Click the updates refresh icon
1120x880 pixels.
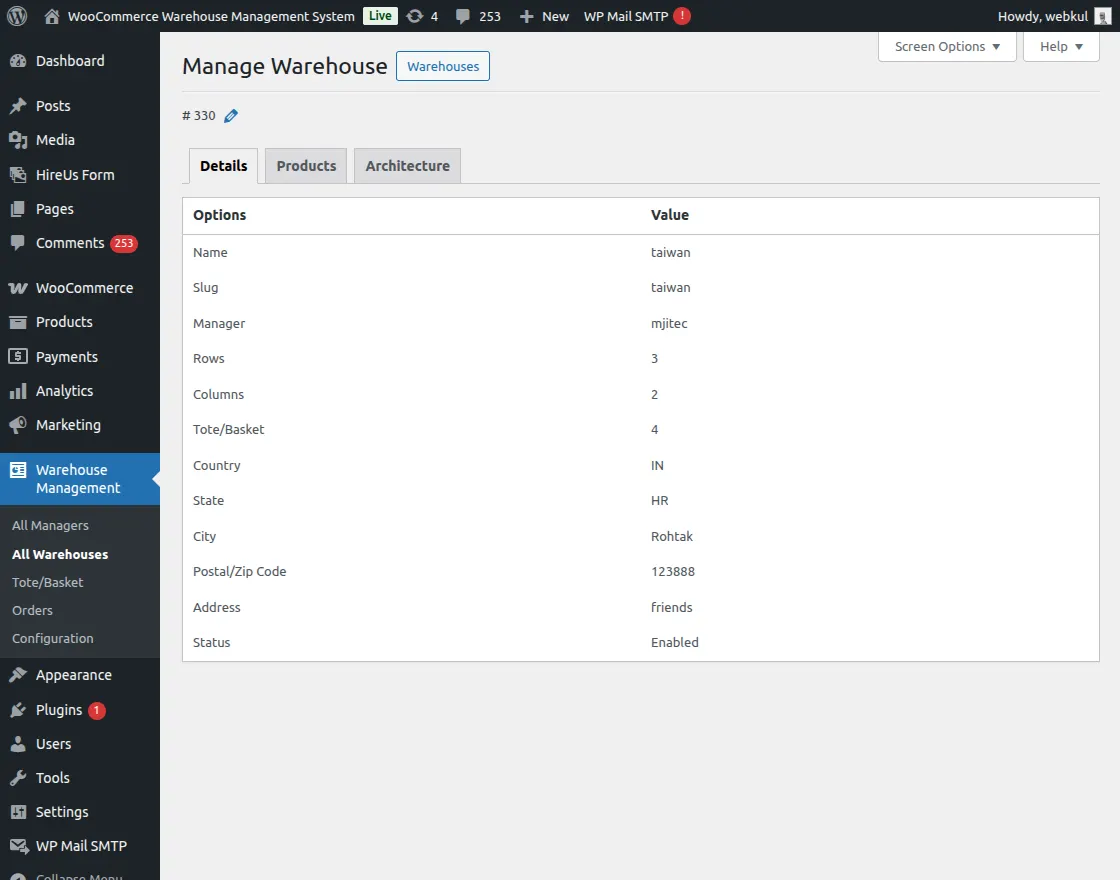click(x=414, y=16)
